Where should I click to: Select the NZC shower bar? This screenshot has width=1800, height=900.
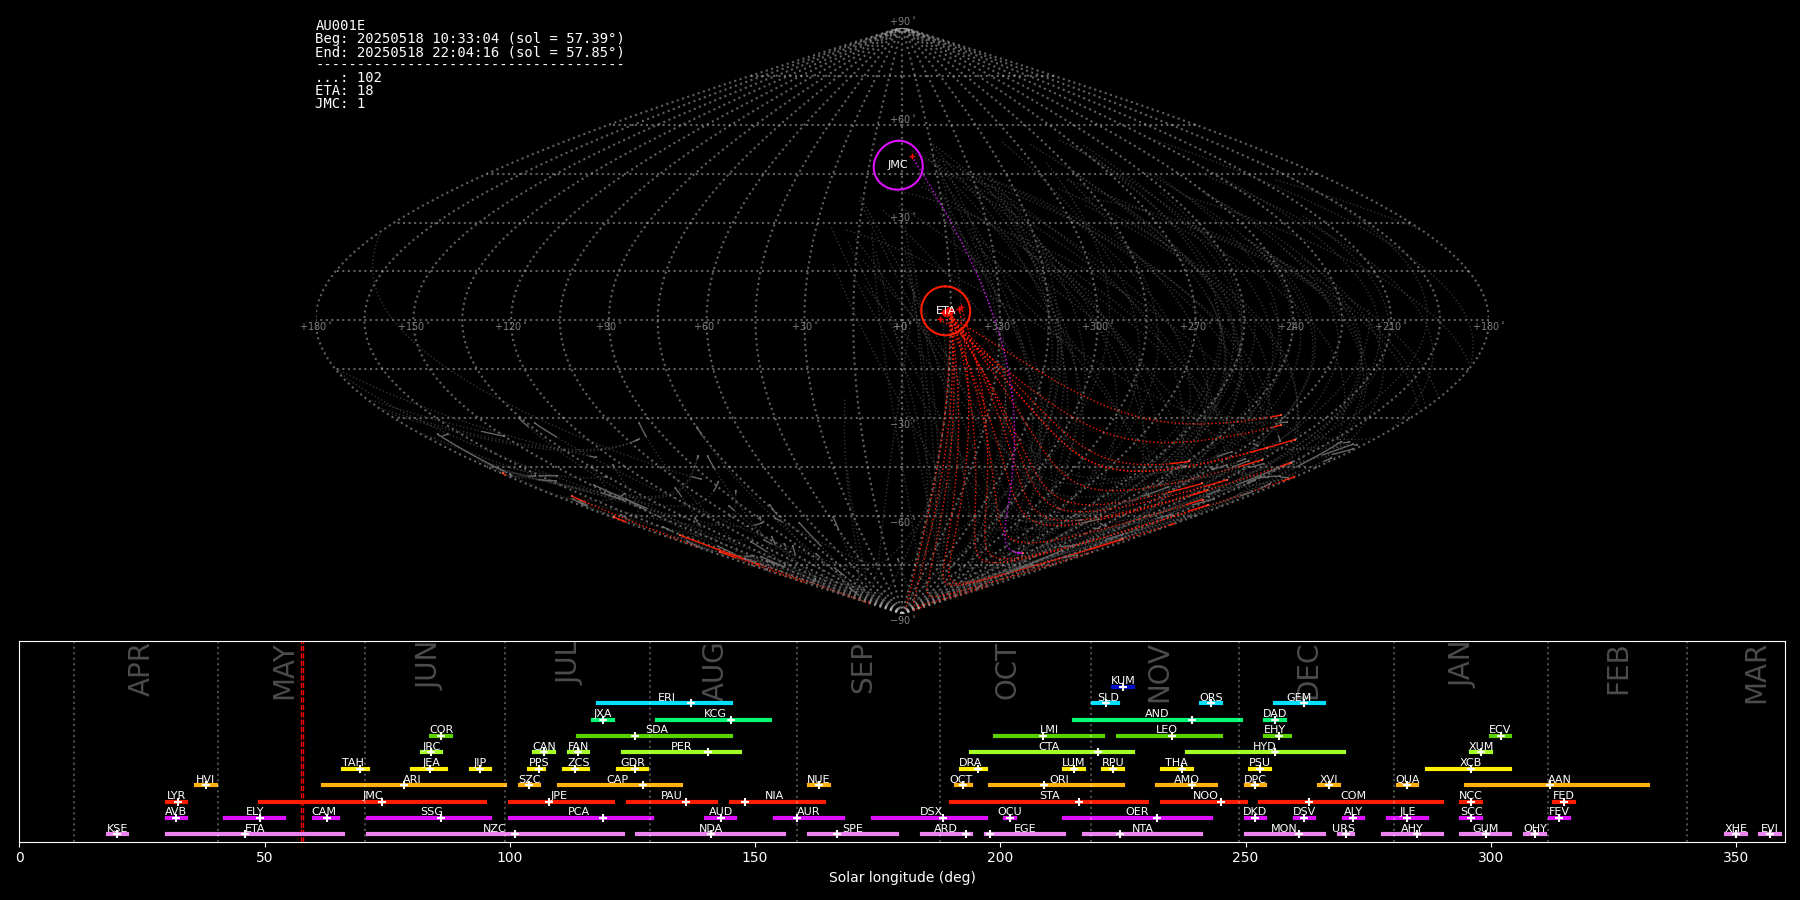[495, 834]
